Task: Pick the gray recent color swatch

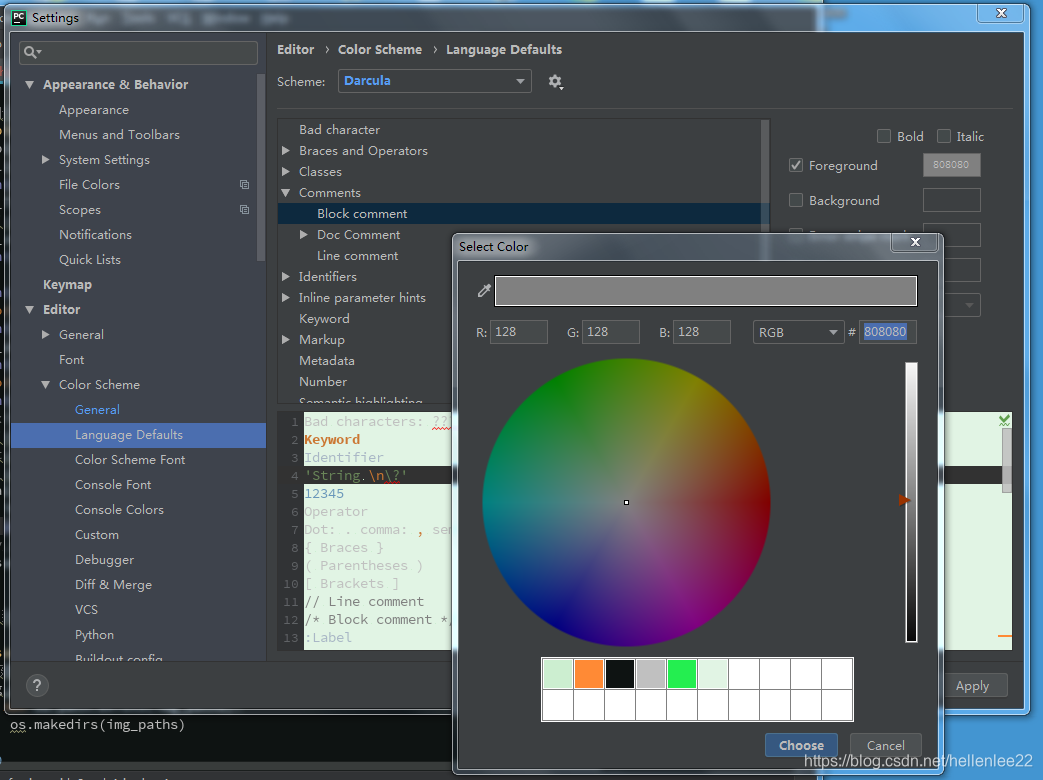Action: tap(651, 674)
